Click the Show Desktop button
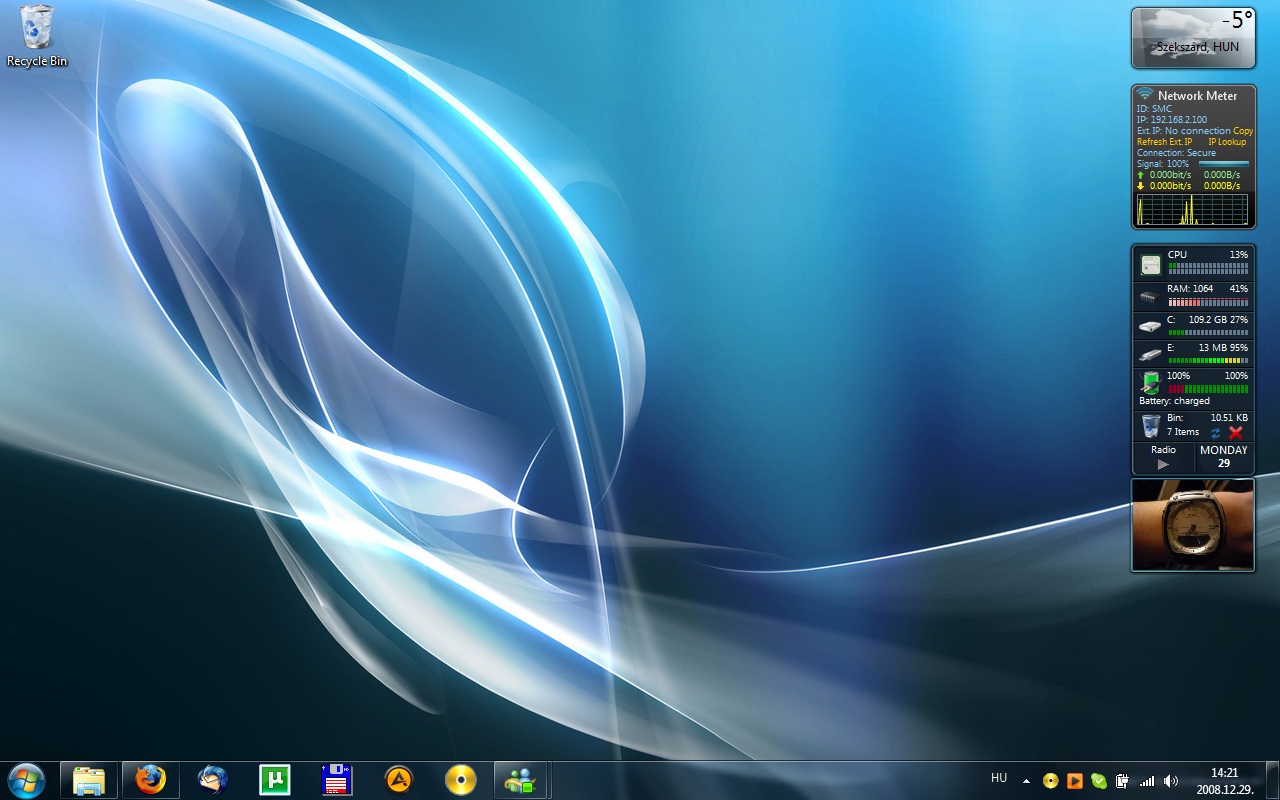Screen dimensions: 1280x800 coord(1272,780)
